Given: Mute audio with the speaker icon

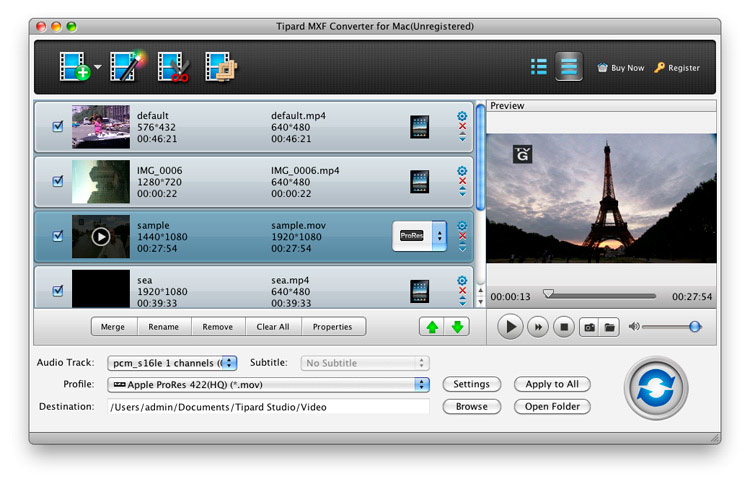Looking at the screenshot, I should click(x=634, y=327).
